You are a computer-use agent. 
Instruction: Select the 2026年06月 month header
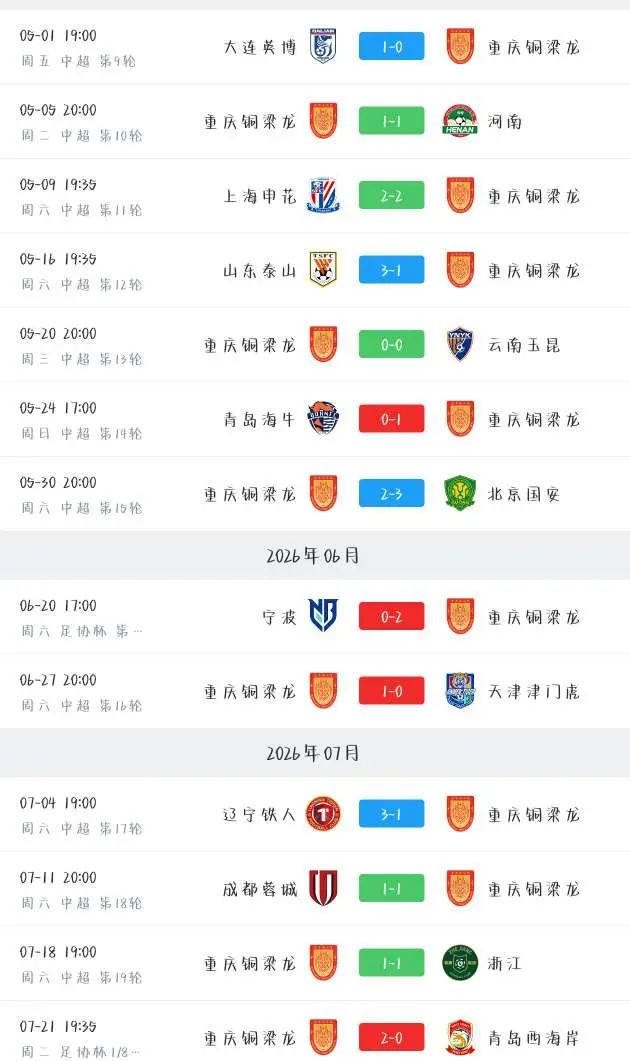point(313,556)
